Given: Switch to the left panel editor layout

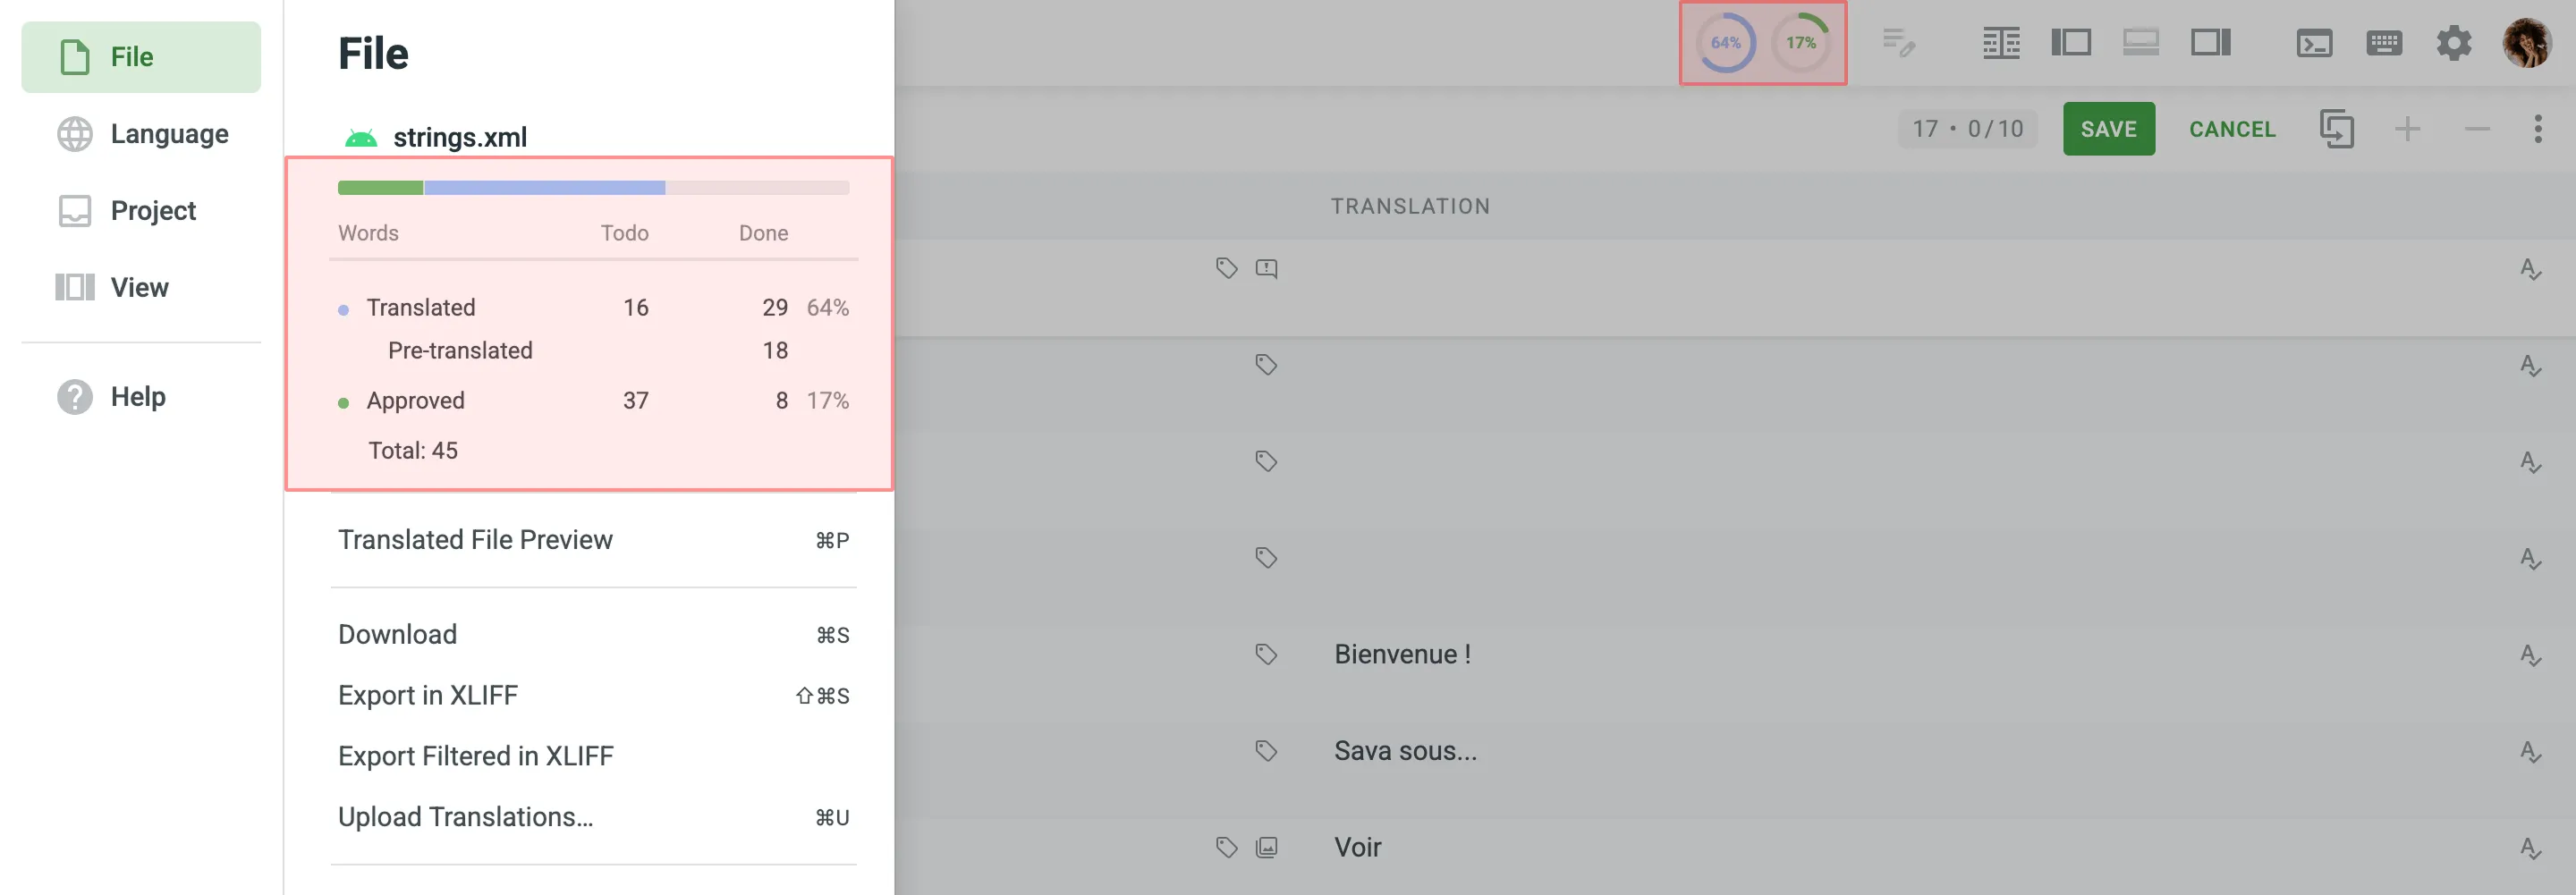Looking at the screenshot, I should pyautogui.click(x=2072, y=43).
